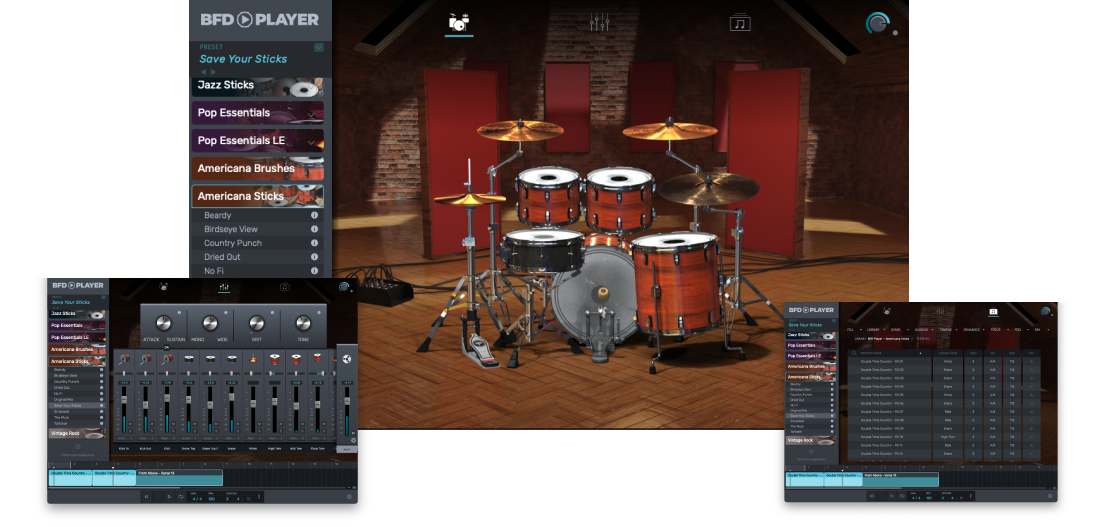Select the Jazz Sticks expansion in main window
1100x527 pixels.
point(257,86)
